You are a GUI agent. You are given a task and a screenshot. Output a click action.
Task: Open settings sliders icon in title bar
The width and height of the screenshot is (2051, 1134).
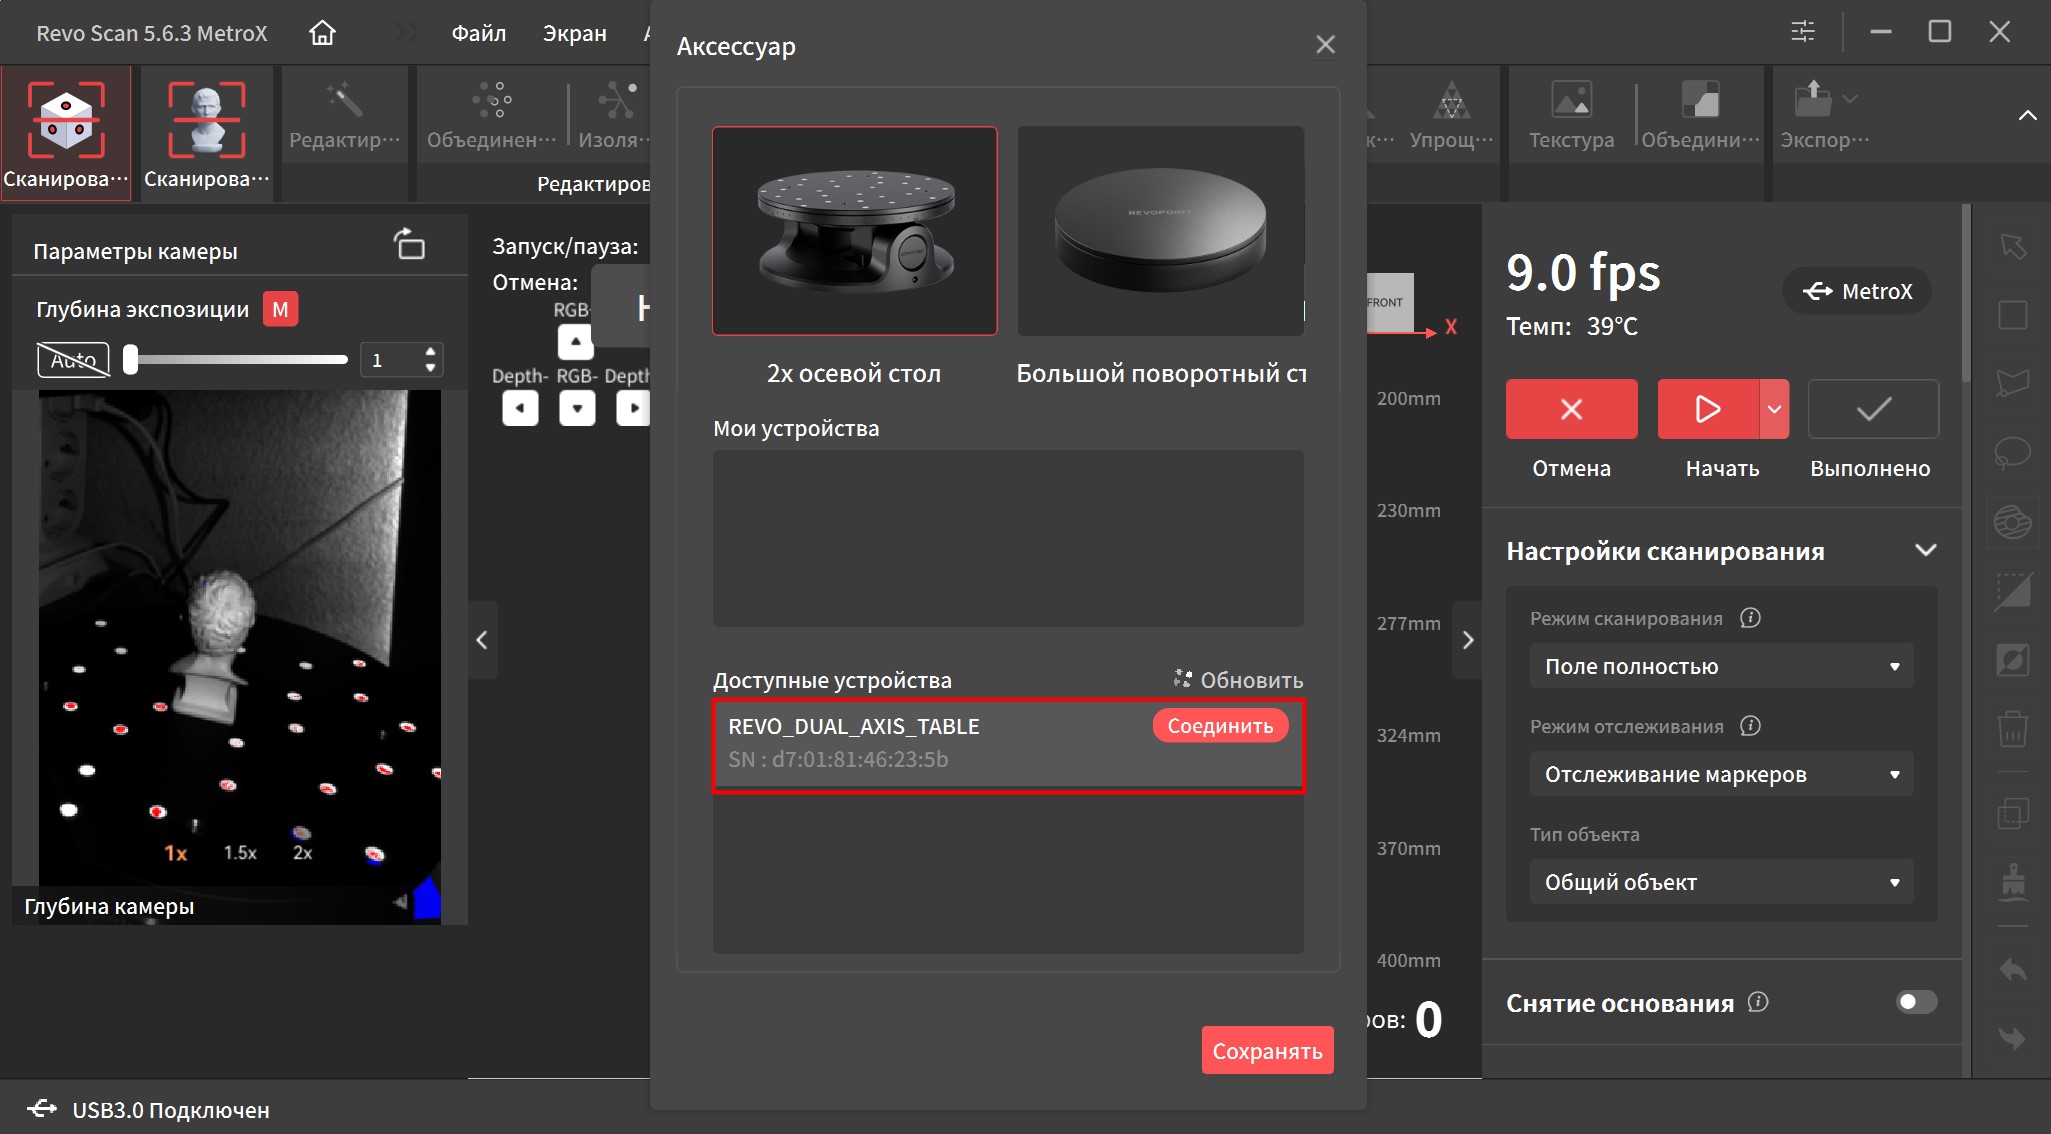(1802, 32)
